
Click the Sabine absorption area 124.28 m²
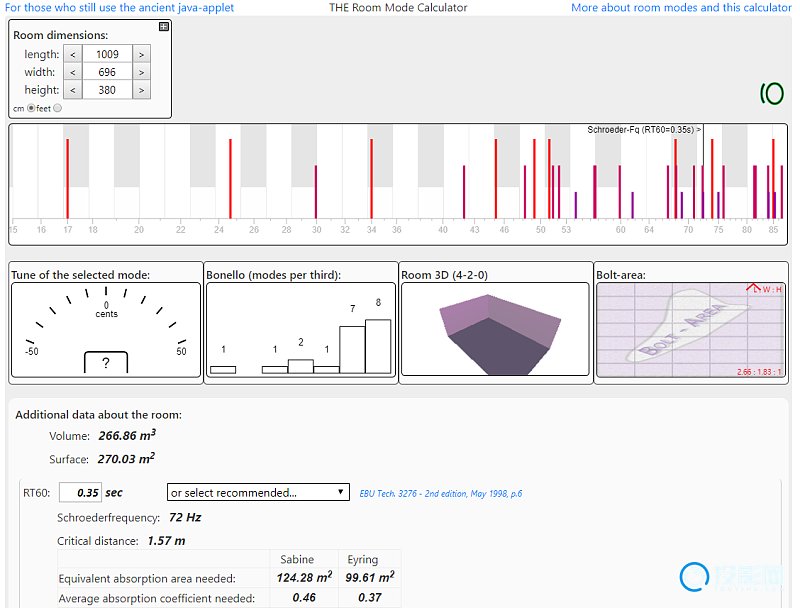pos(305,577)
